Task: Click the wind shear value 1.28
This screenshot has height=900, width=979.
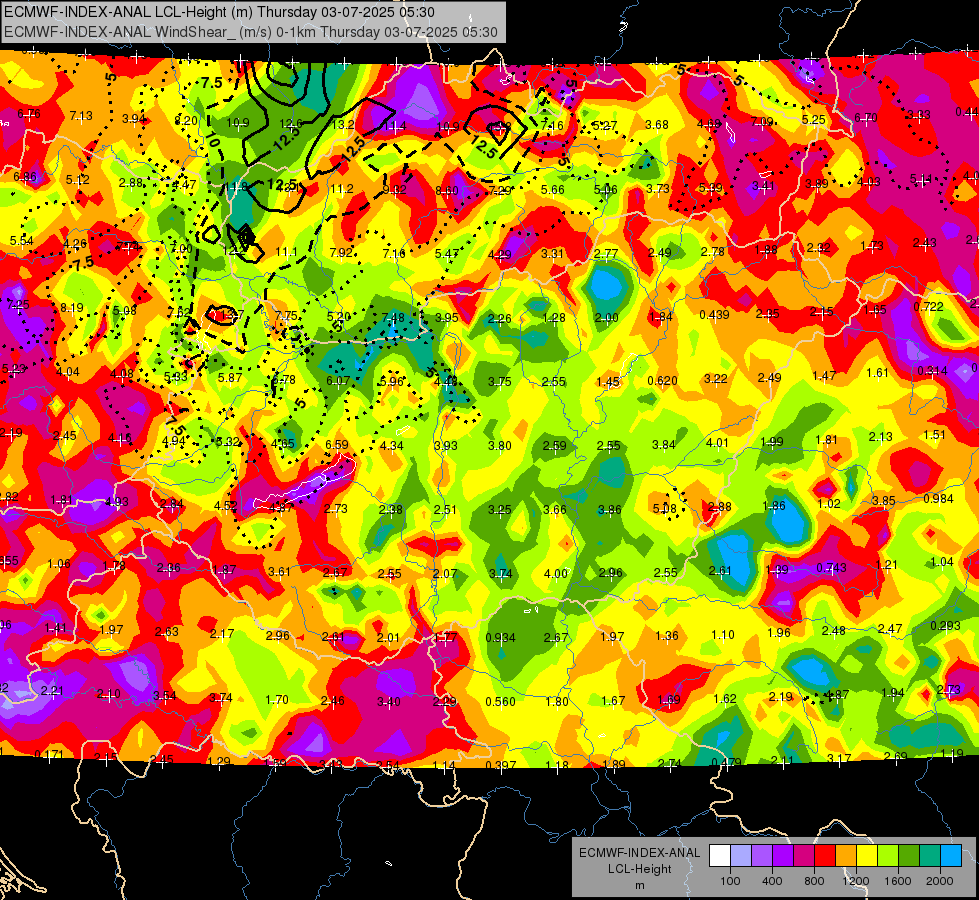Action: coord(554,318)
